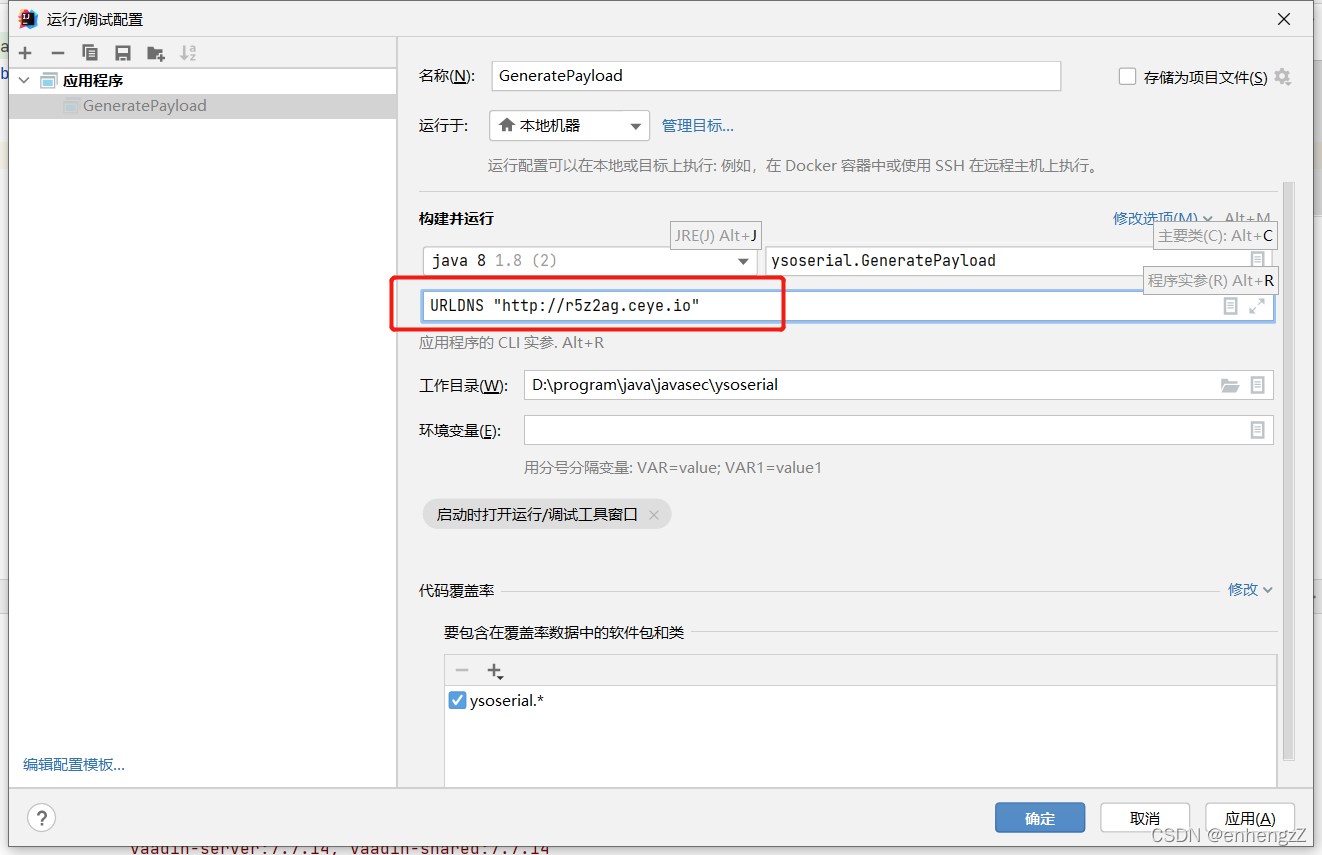Add a new run configuration
This screenshot has height=855, width=1322.
[x=26, y=53]
